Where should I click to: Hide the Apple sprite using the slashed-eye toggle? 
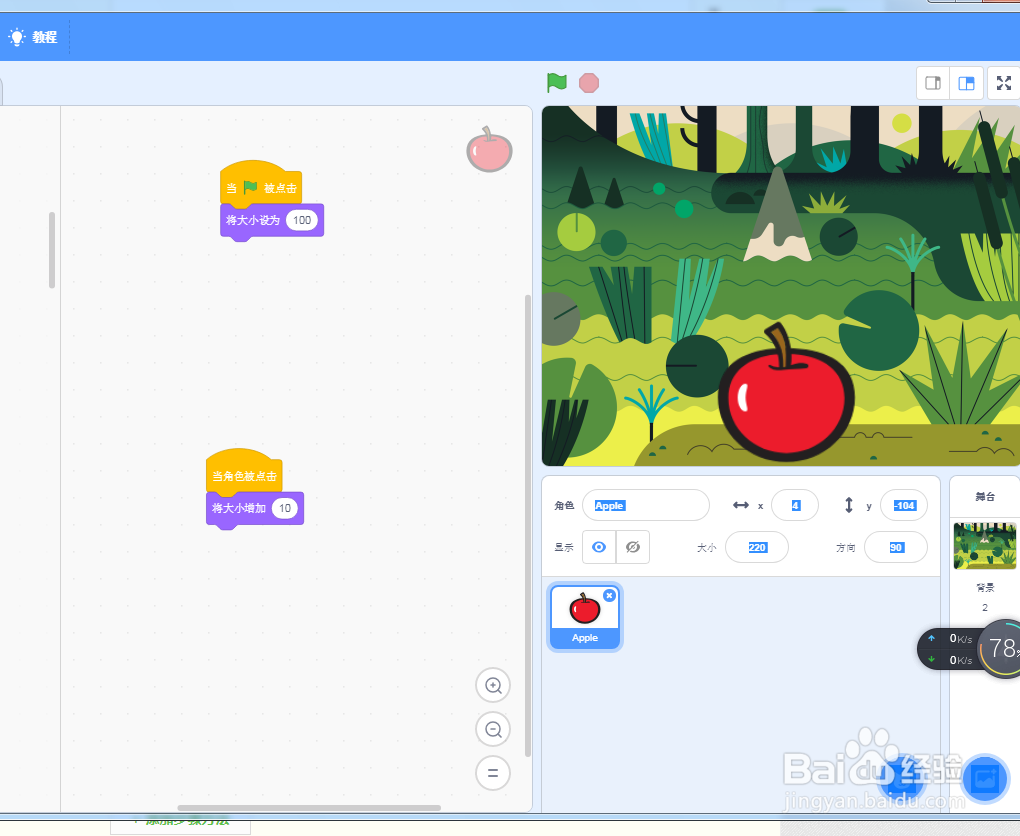pos(633,547)
